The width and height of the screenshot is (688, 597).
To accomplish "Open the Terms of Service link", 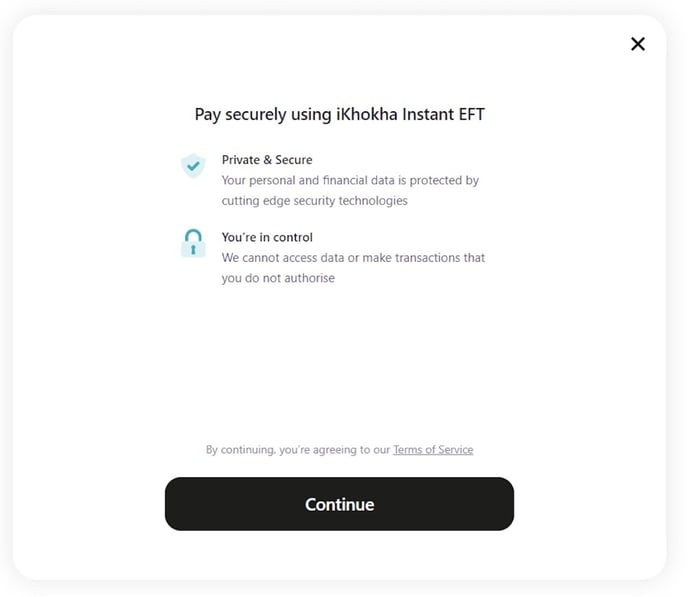I will (x=433, y=450).
